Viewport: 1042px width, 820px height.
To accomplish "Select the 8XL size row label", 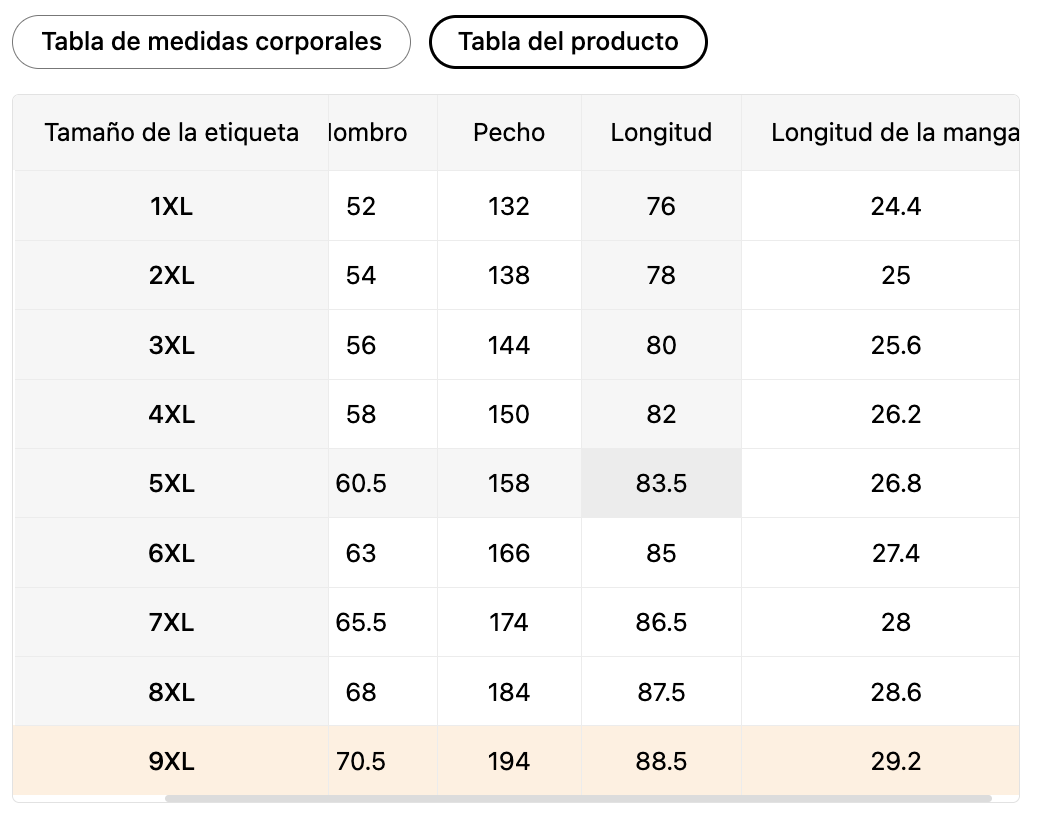I will [171, 692].
